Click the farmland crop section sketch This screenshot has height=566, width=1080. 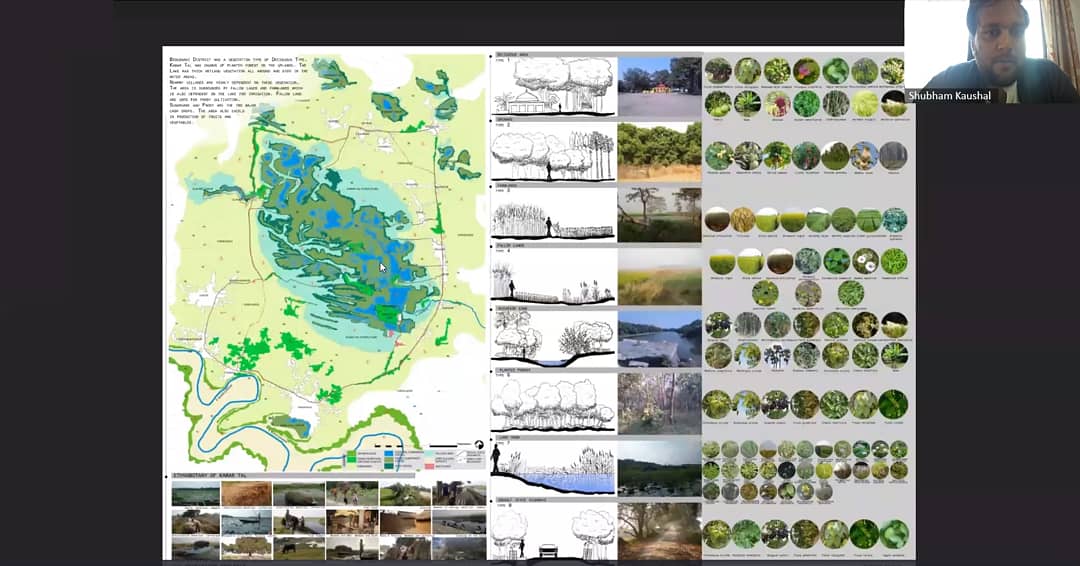tap(553, 216)
